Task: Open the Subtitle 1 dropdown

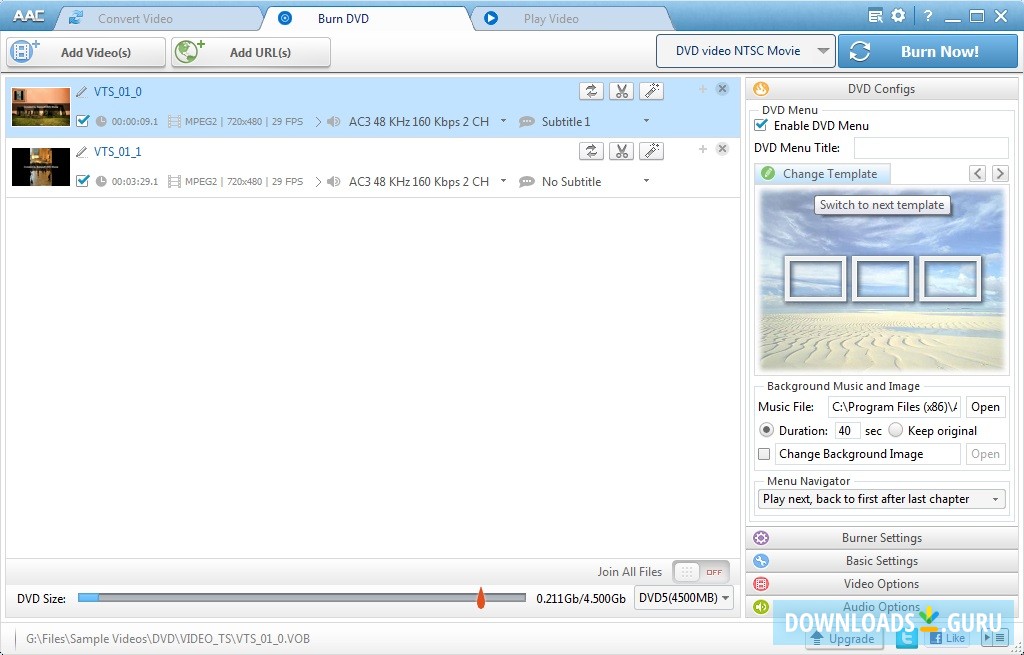Action: [646, 121]
